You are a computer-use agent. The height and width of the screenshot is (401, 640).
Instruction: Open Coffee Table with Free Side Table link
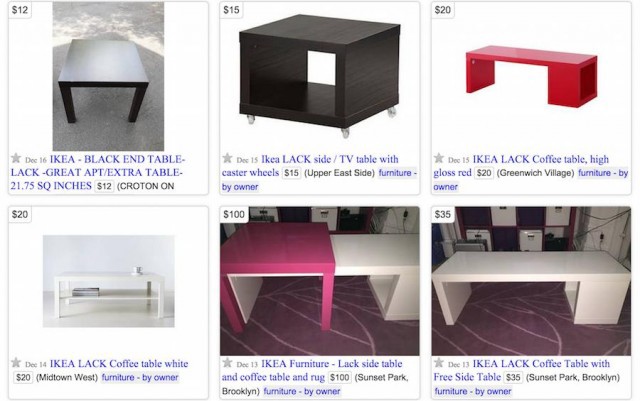(x=522, y=370)
